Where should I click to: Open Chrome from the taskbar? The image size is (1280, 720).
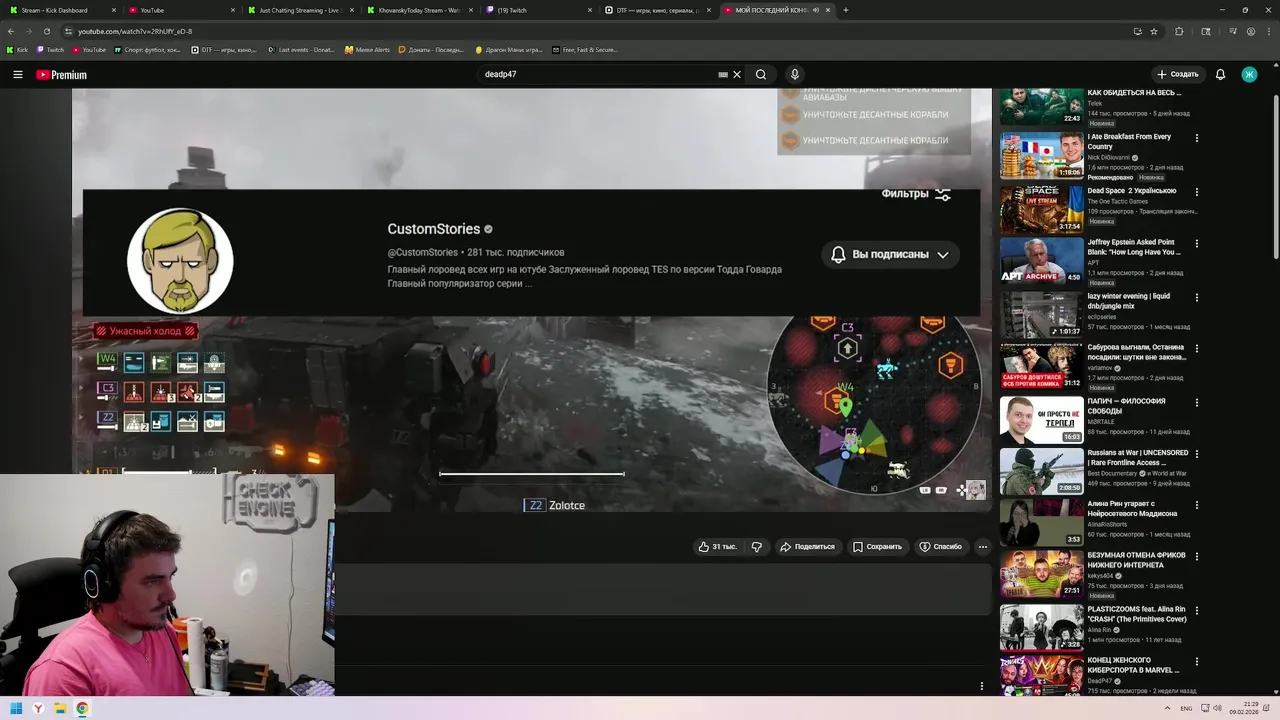(82, 709)
